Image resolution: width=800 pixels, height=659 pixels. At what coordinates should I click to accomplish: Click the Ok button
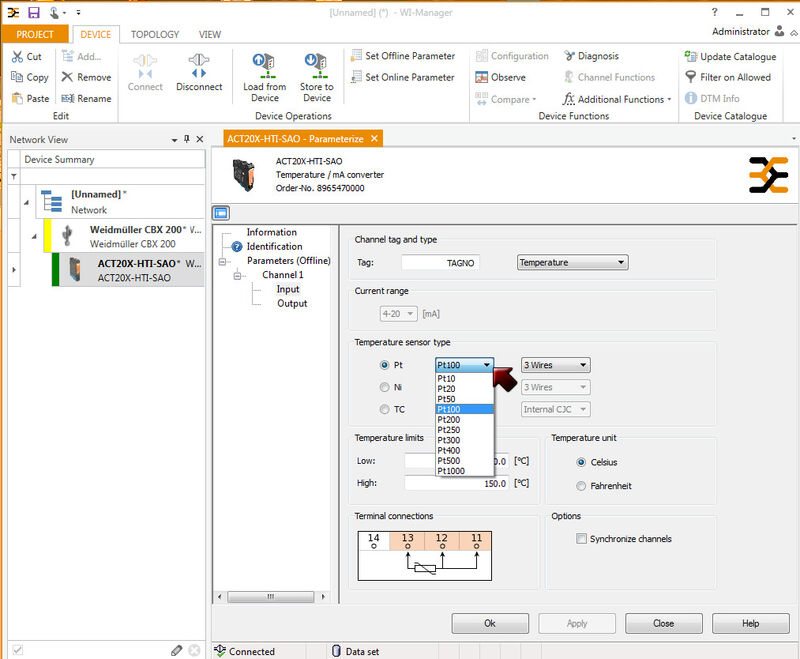click(x=490, y=623)
